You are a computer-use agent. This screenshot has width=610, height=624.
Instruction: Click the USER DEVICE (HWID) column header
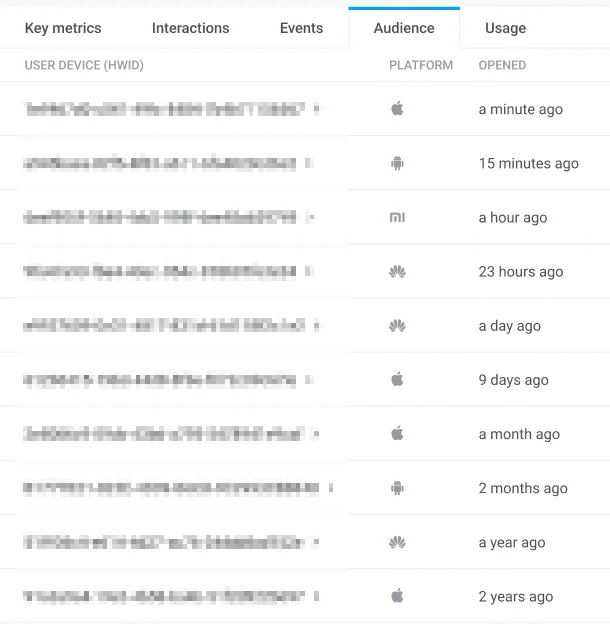(x=84, y=65)
